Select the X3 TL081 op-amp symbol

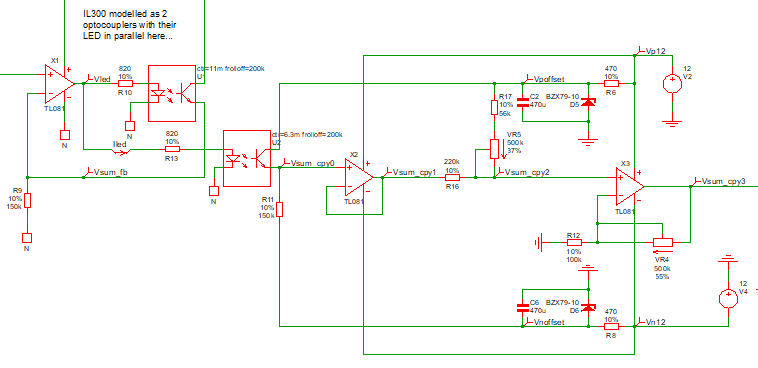coord(629,187)
